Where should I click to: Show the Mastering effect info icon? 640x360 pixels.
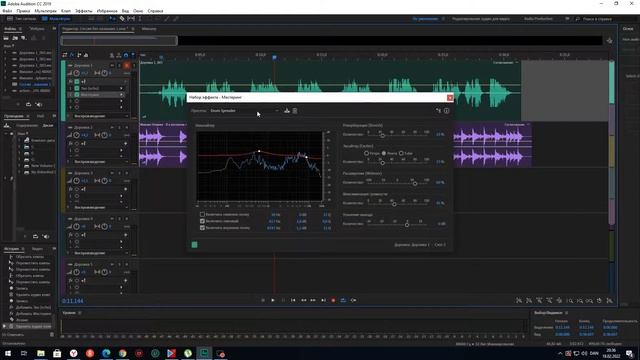click(x=447, y=111)
